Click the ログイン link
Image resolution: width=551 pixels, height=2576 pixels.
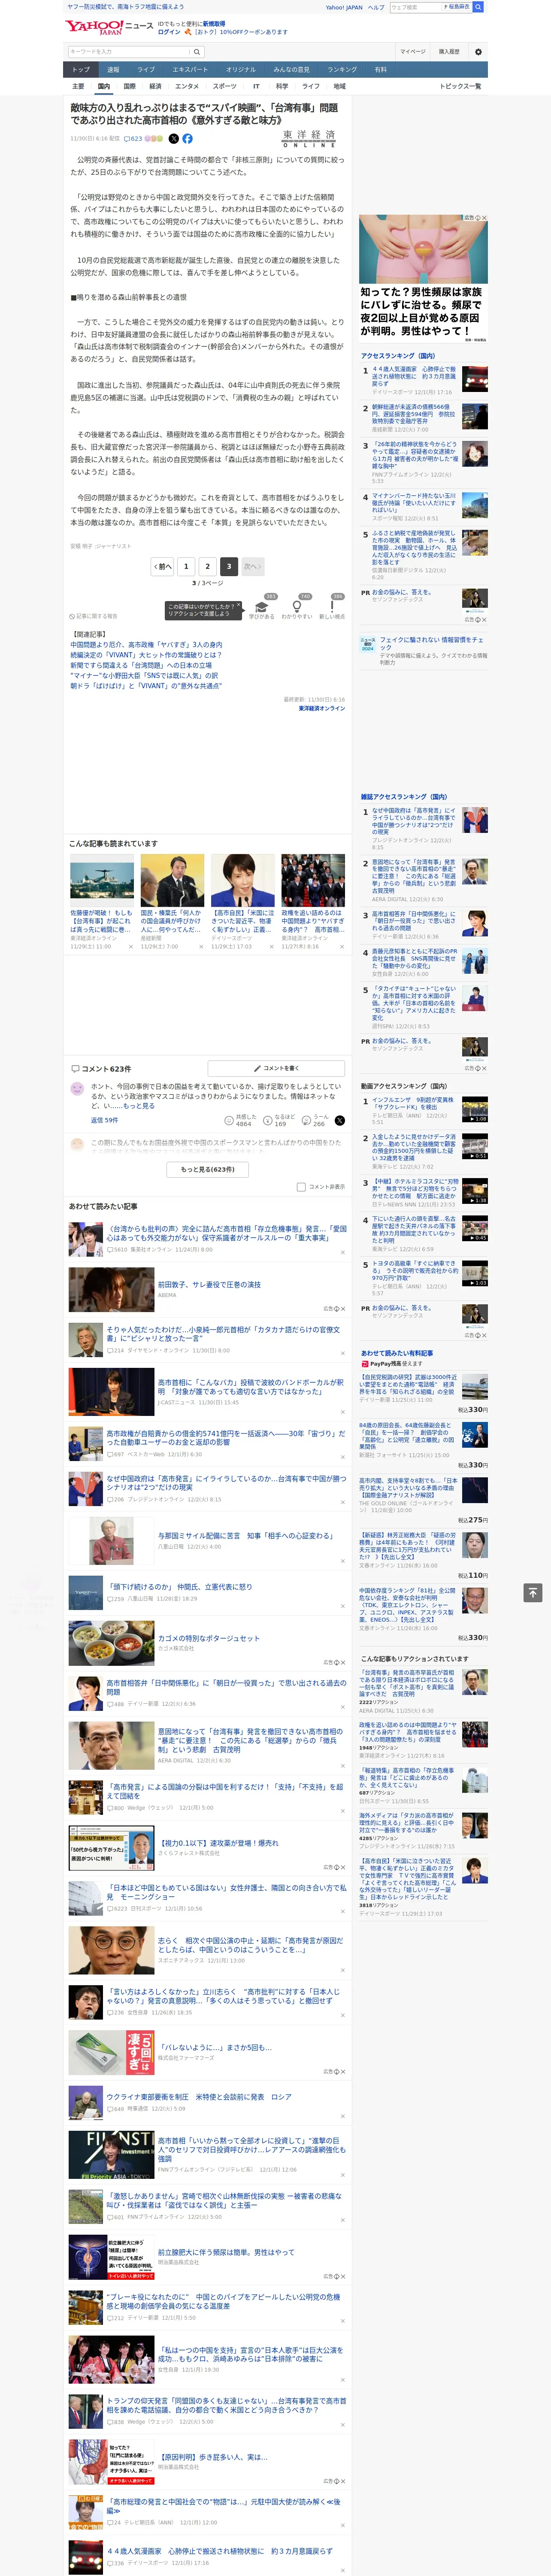click(x=169, y=32)
